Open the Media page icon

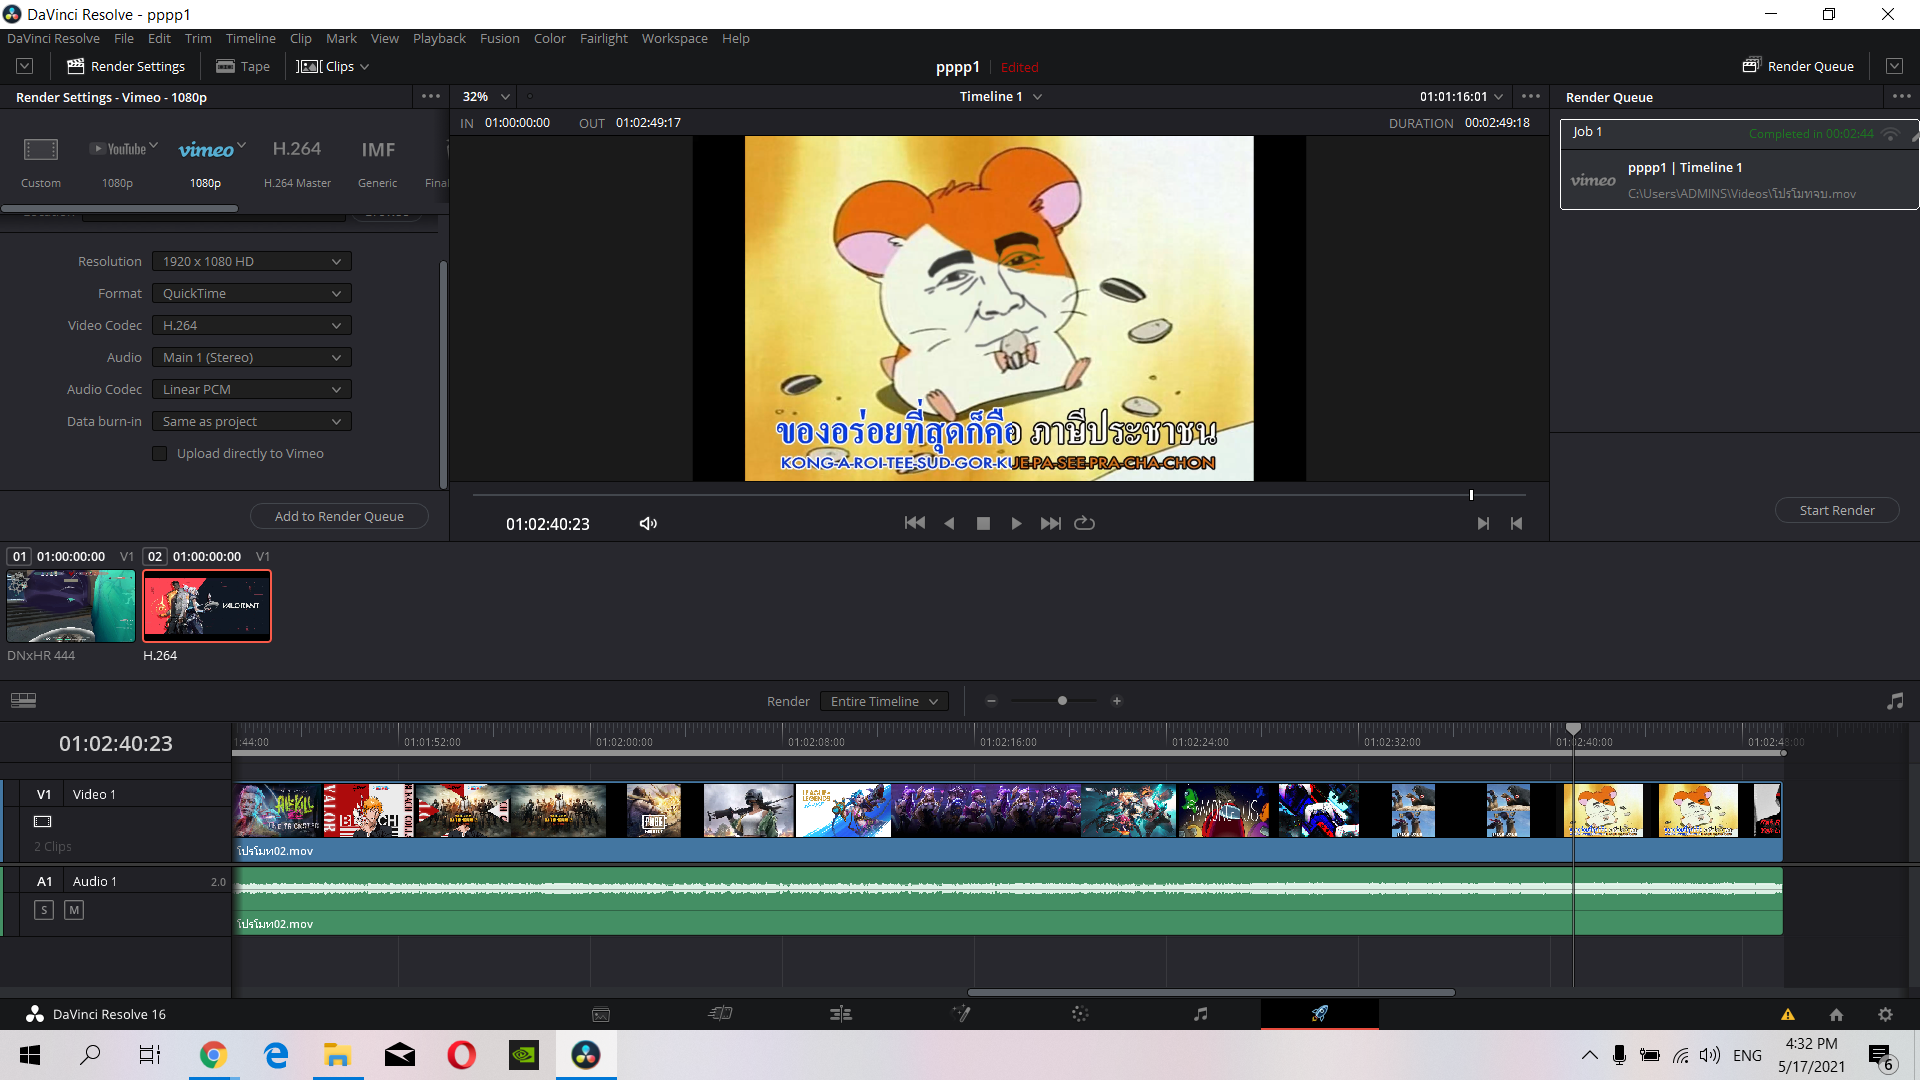[x=601, y=1014]
